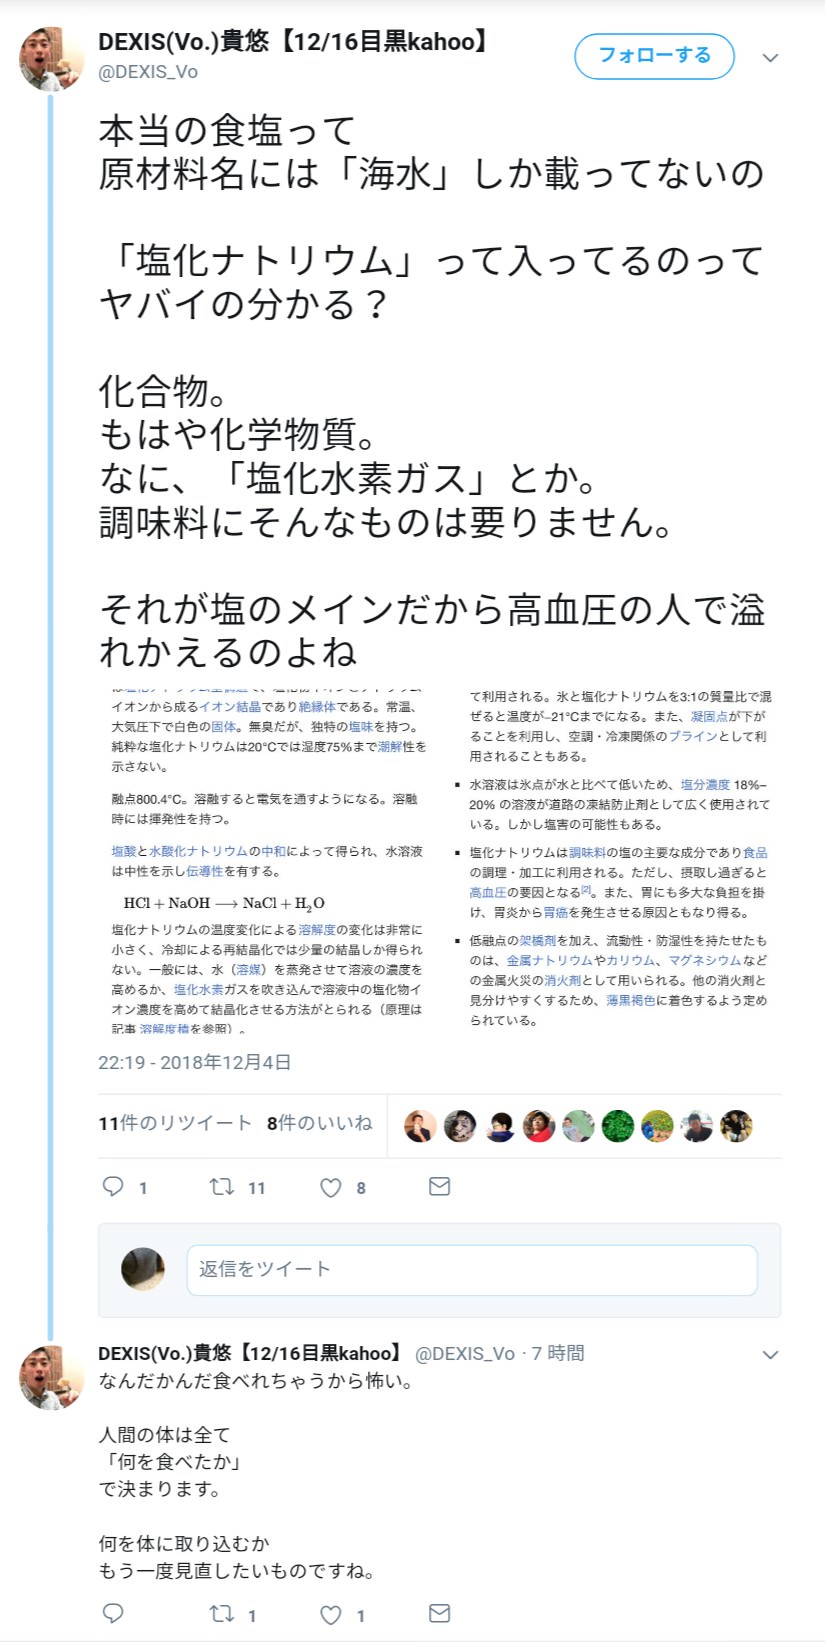The height and width of the screenshot is (1642, 825).
Task: Reply to the main tweet (speech bubble icon)
Action: coord(114,1187)
